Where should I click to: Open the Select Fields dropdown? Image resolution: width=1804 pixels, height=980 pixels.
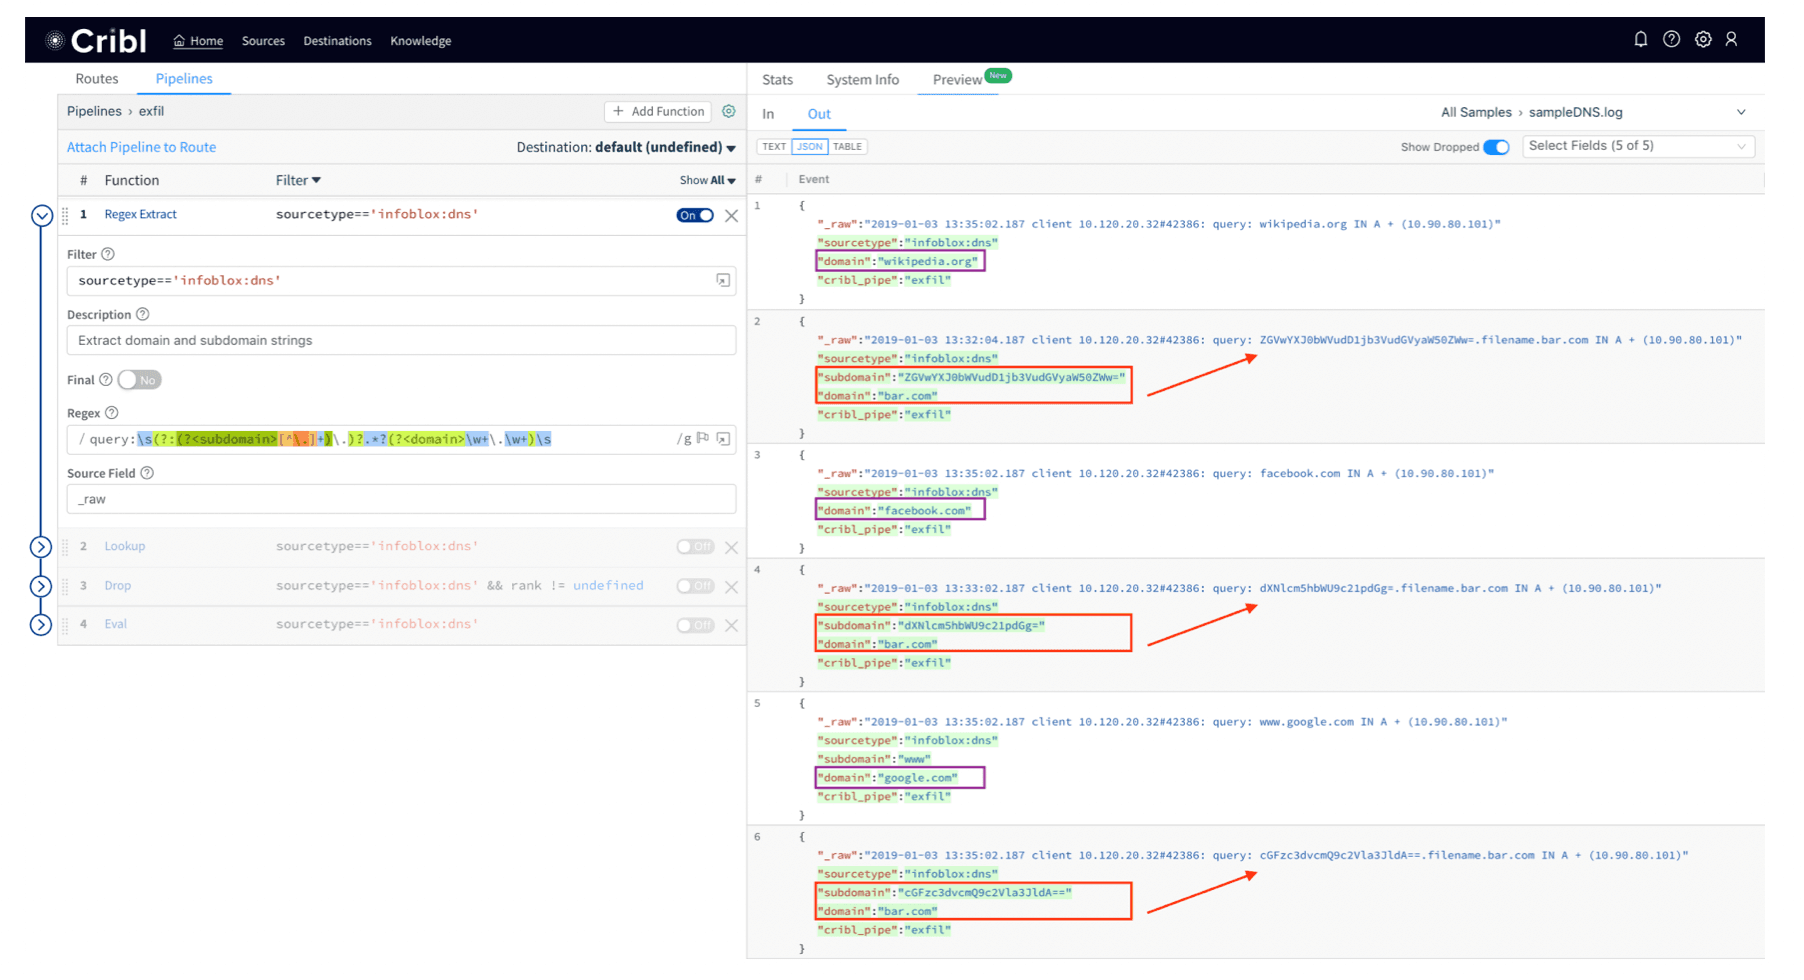(1638, 146)
